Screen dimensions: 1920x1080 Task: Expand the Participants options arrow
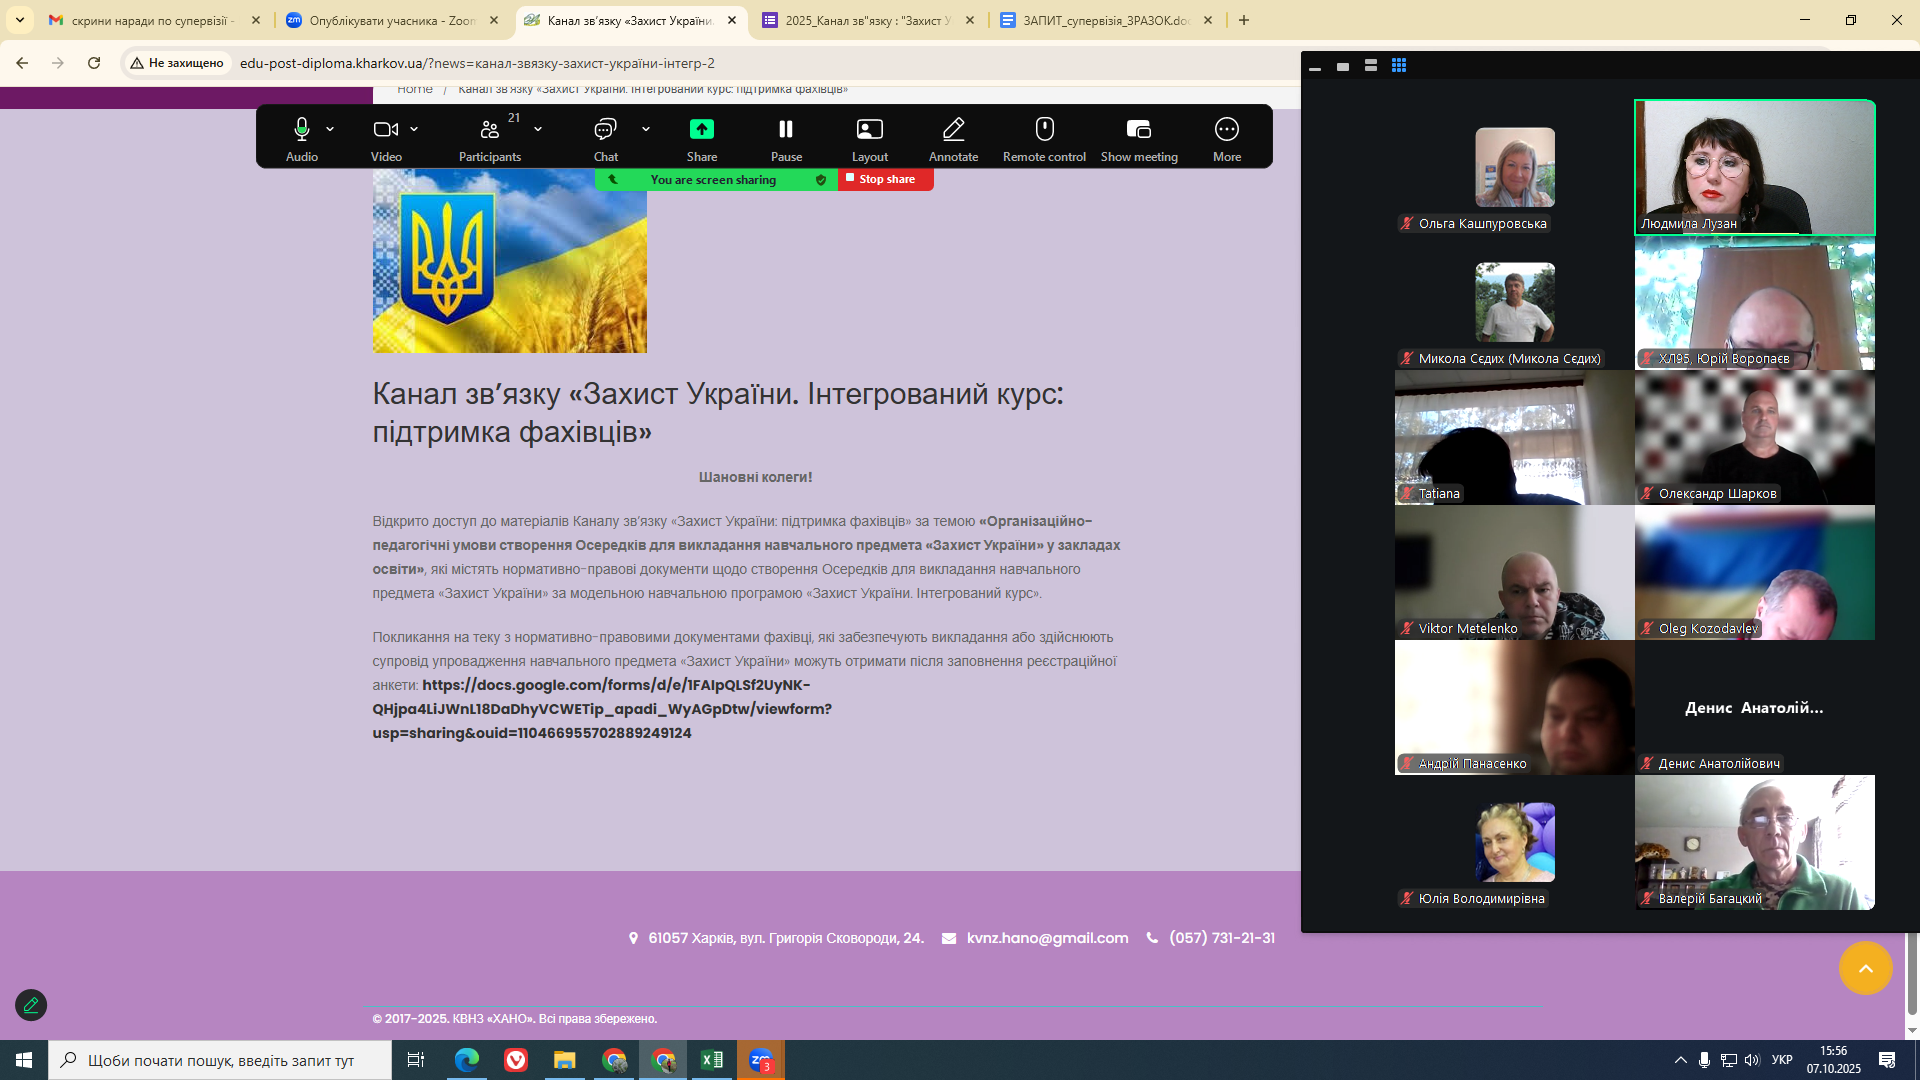(538, 129)
